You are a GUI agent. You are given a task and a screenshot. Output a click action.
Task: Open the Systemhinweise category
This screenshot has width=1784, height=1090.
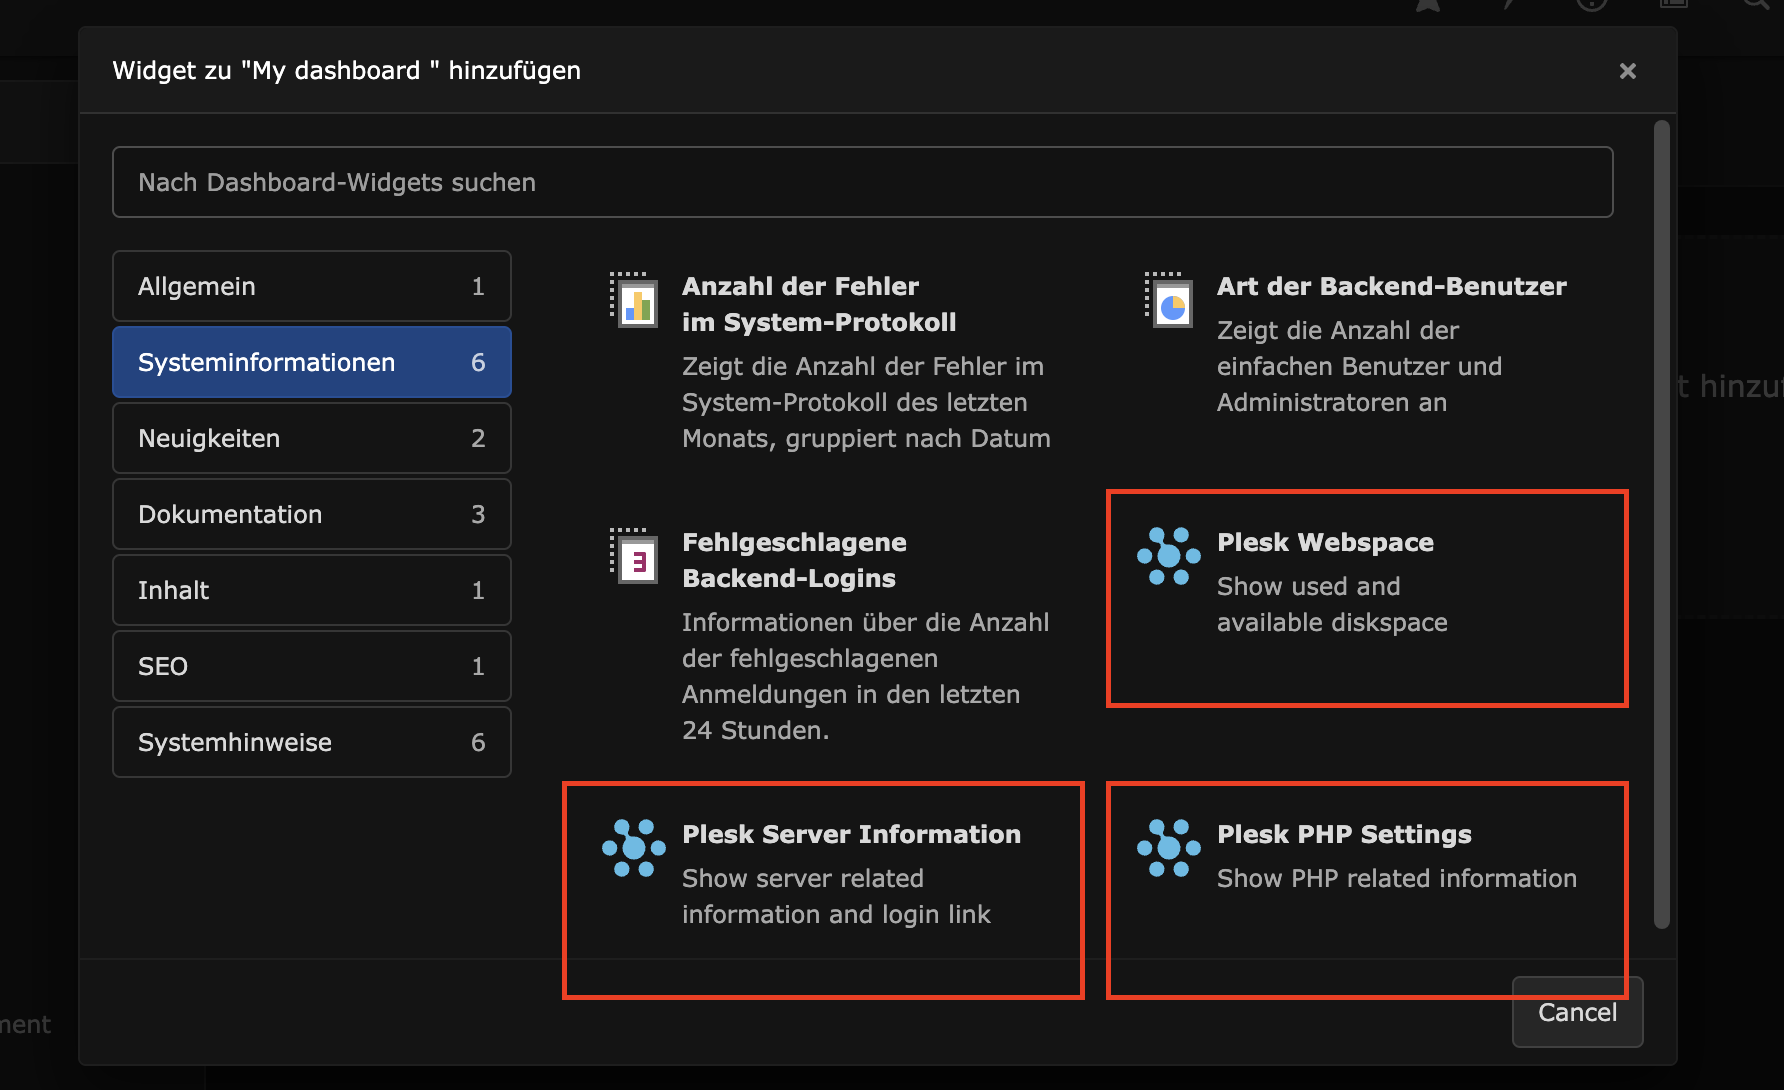[312, 742]
